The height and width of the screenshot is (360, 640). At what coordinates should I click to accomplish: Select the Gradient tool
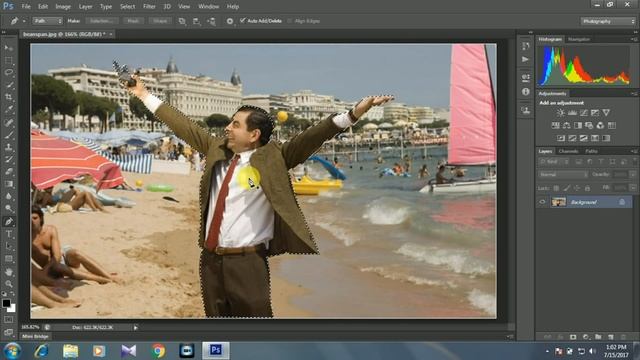(x=9, y=184)
